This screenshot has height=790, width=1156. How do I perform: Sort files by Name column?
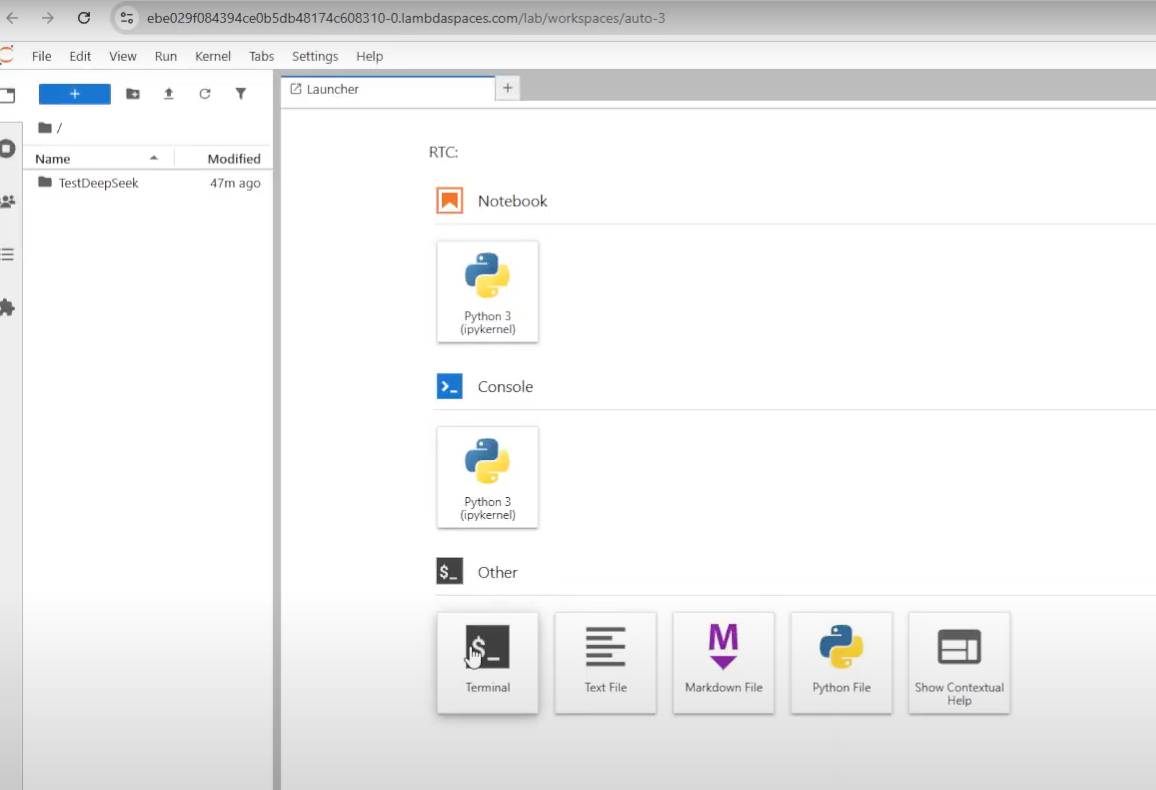point(97,158)
